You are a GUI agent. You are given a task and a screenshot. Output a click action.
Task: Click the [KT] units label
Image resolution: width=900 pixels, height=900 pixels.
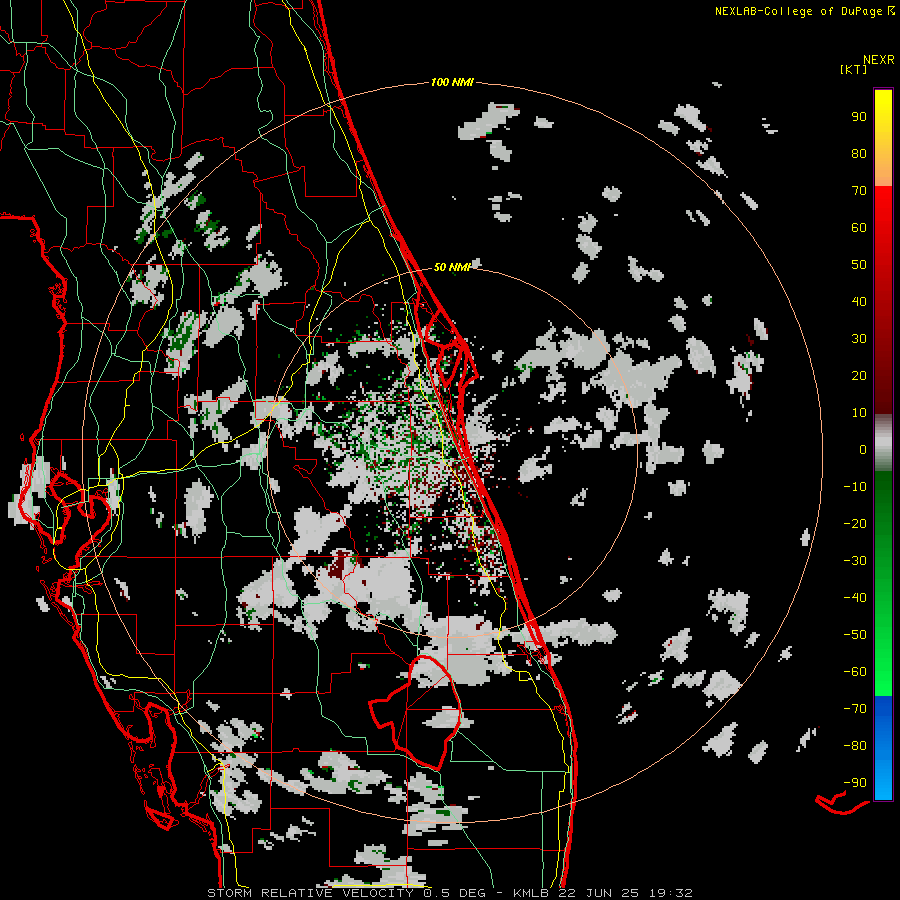tap(854, 69)
